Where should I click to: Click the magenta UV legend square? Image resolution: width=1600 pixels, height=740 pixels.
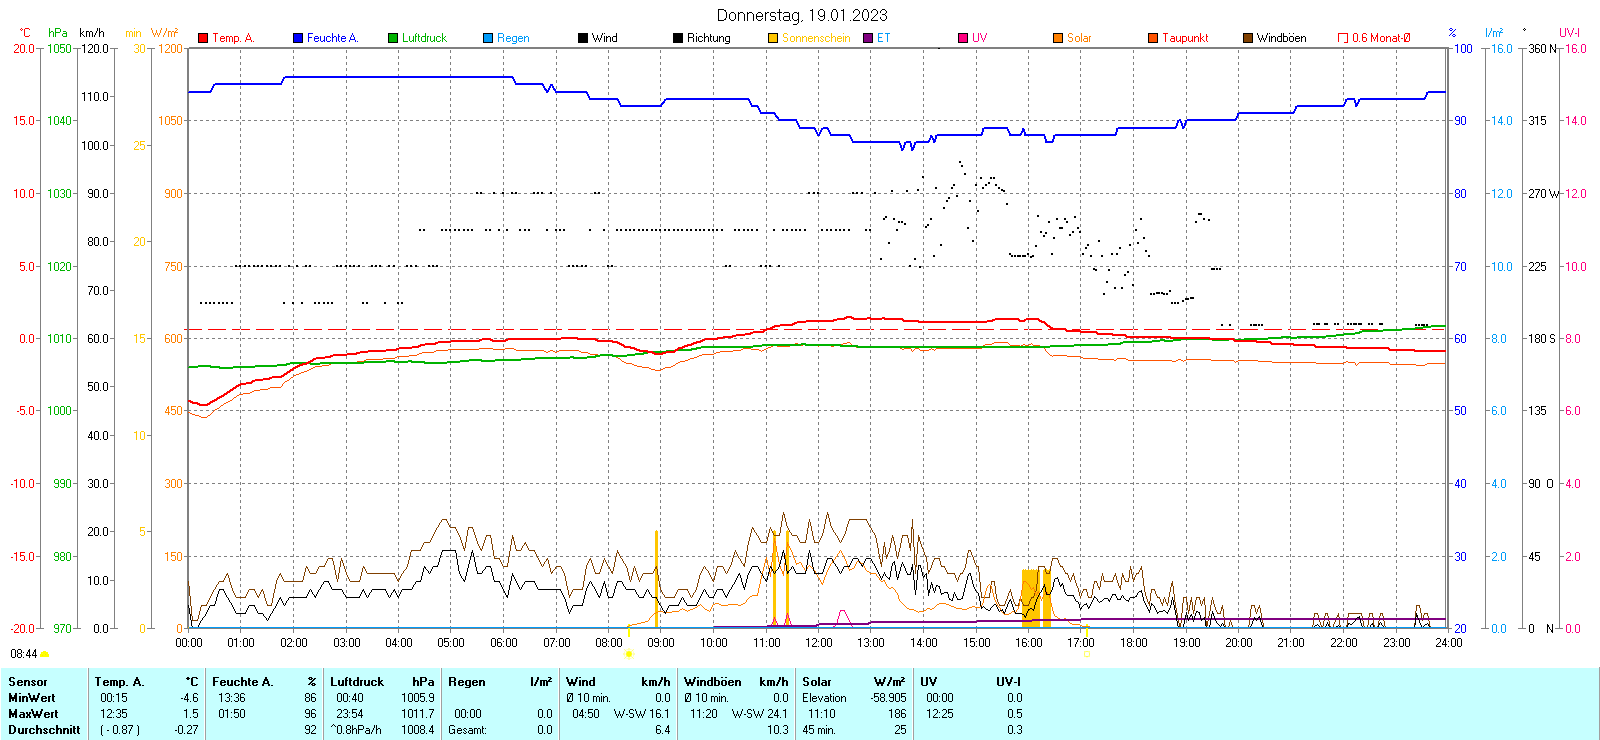(963, 38)
